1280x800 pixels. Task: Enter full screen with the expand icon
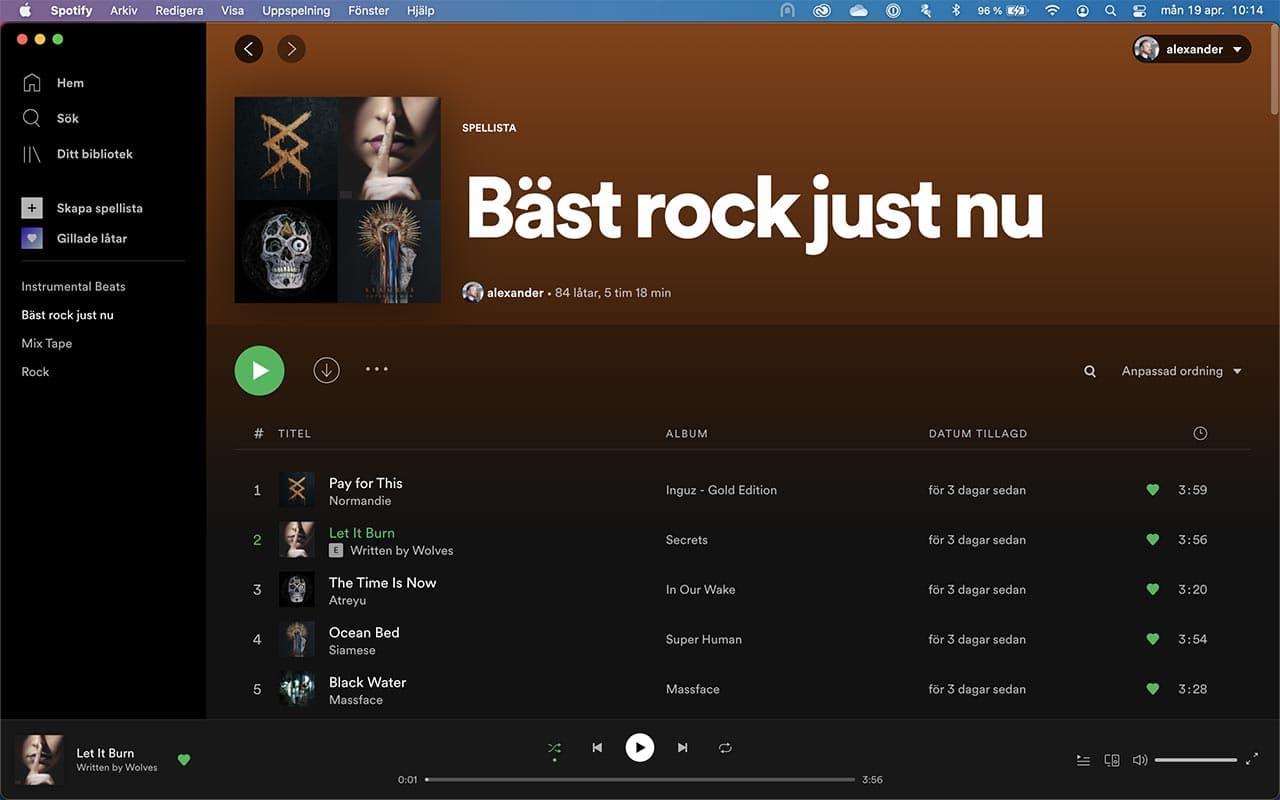1252,759
